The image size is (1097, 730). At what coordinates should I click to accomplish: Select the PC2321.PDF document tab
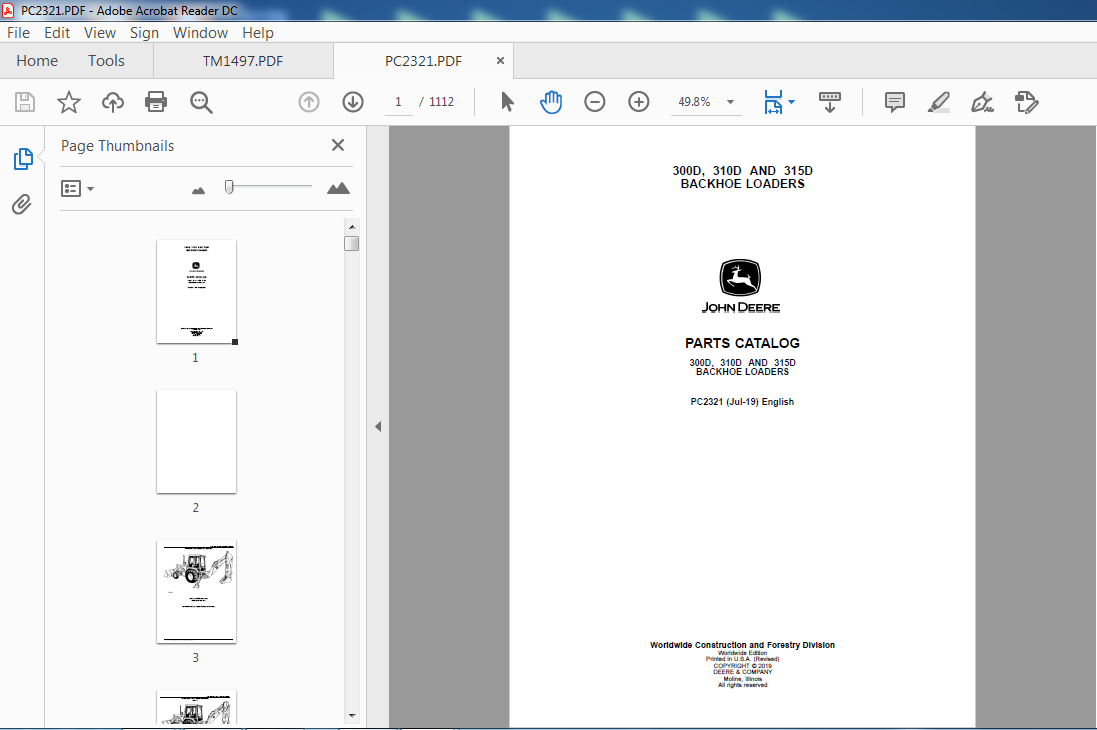point(423,61)
